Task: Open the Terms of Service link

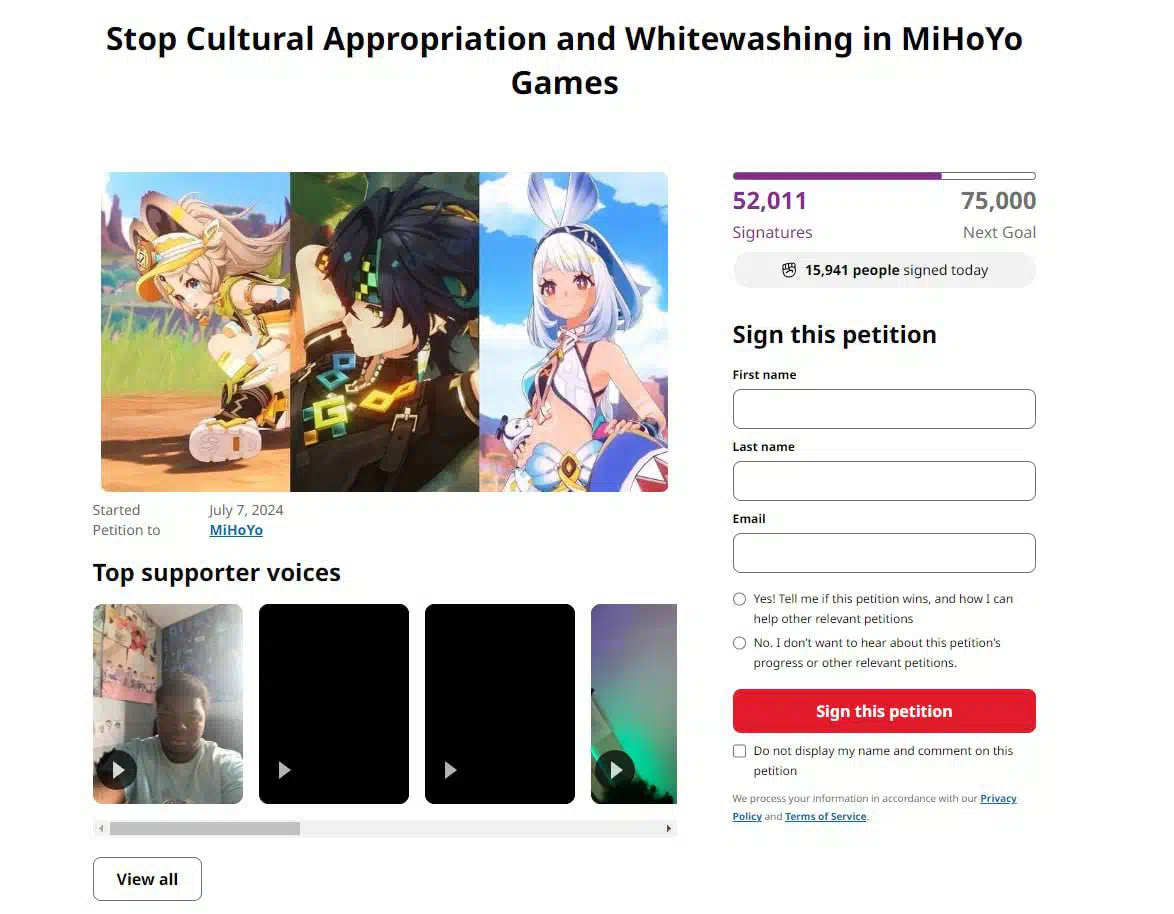Action: 825,817
